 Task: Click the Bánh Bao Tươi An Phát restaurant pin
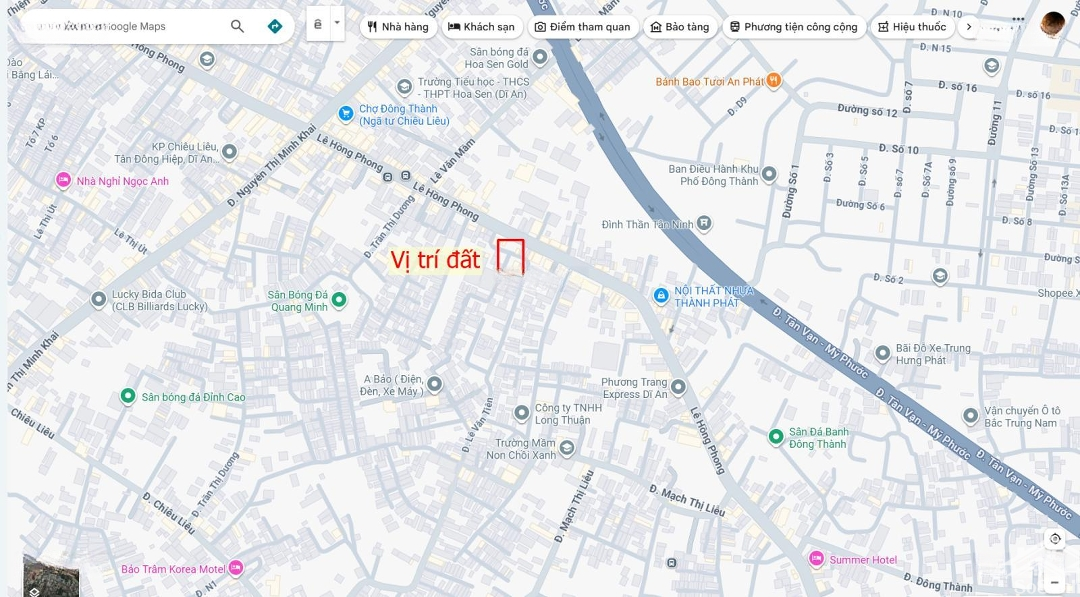click(773, 81)
